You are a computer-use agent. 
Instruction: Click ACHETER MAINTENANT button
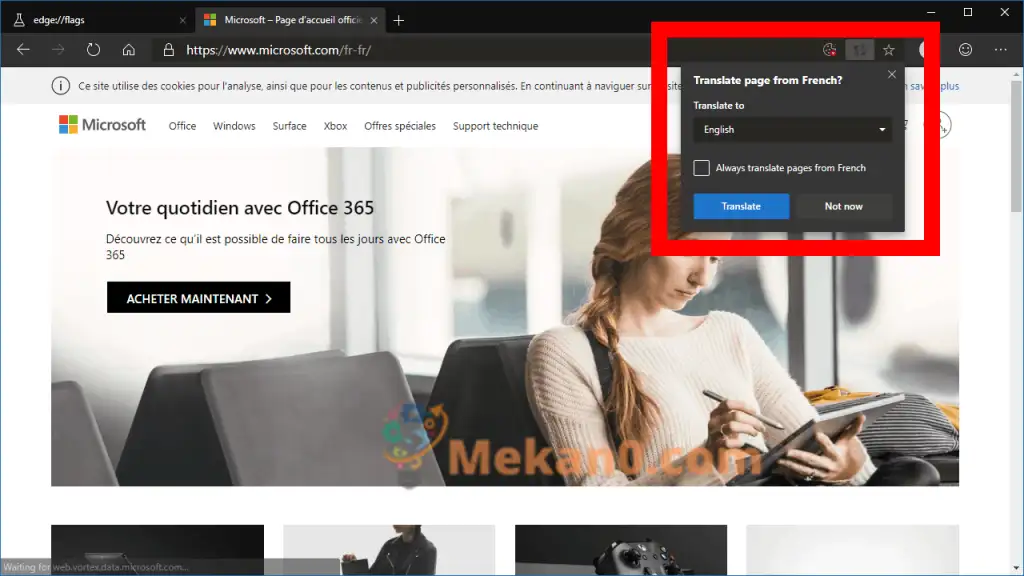click(x=198, y=298)
